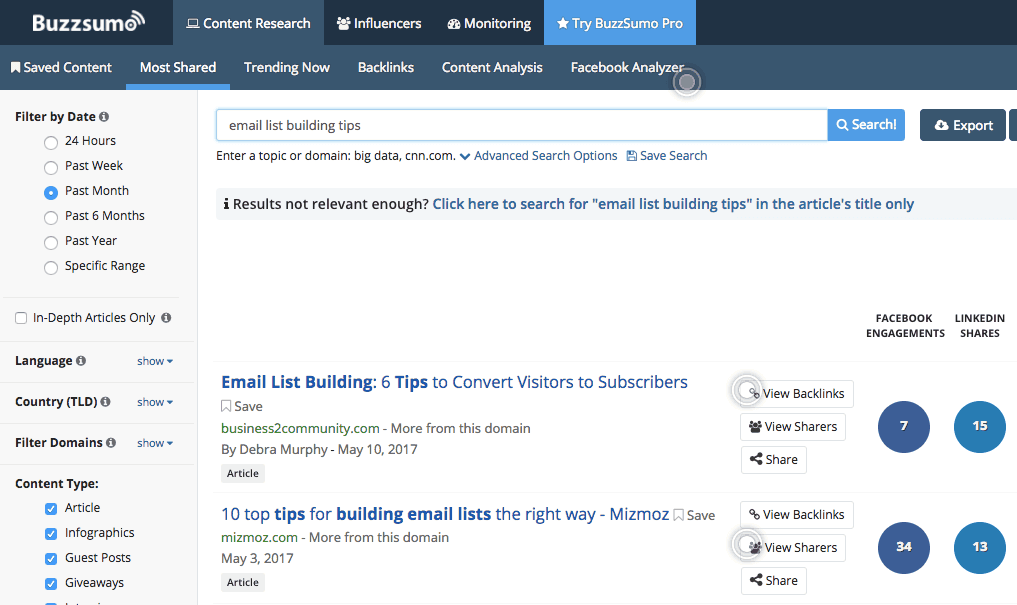The image size is (1017, 605).
Task: Click the Filter by Date info icon
Action: point(105,117)
